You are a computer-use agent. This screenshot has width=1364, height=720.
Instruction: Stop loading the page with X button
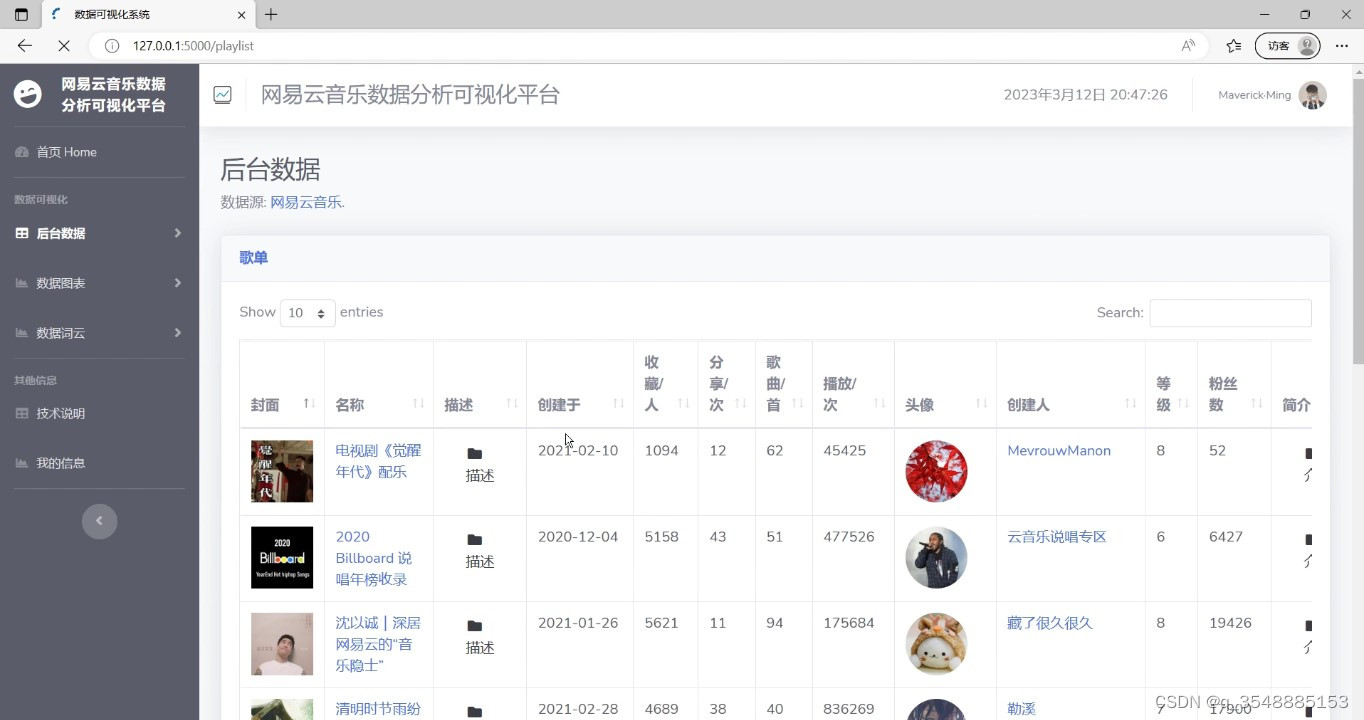[x=63, y=46]
